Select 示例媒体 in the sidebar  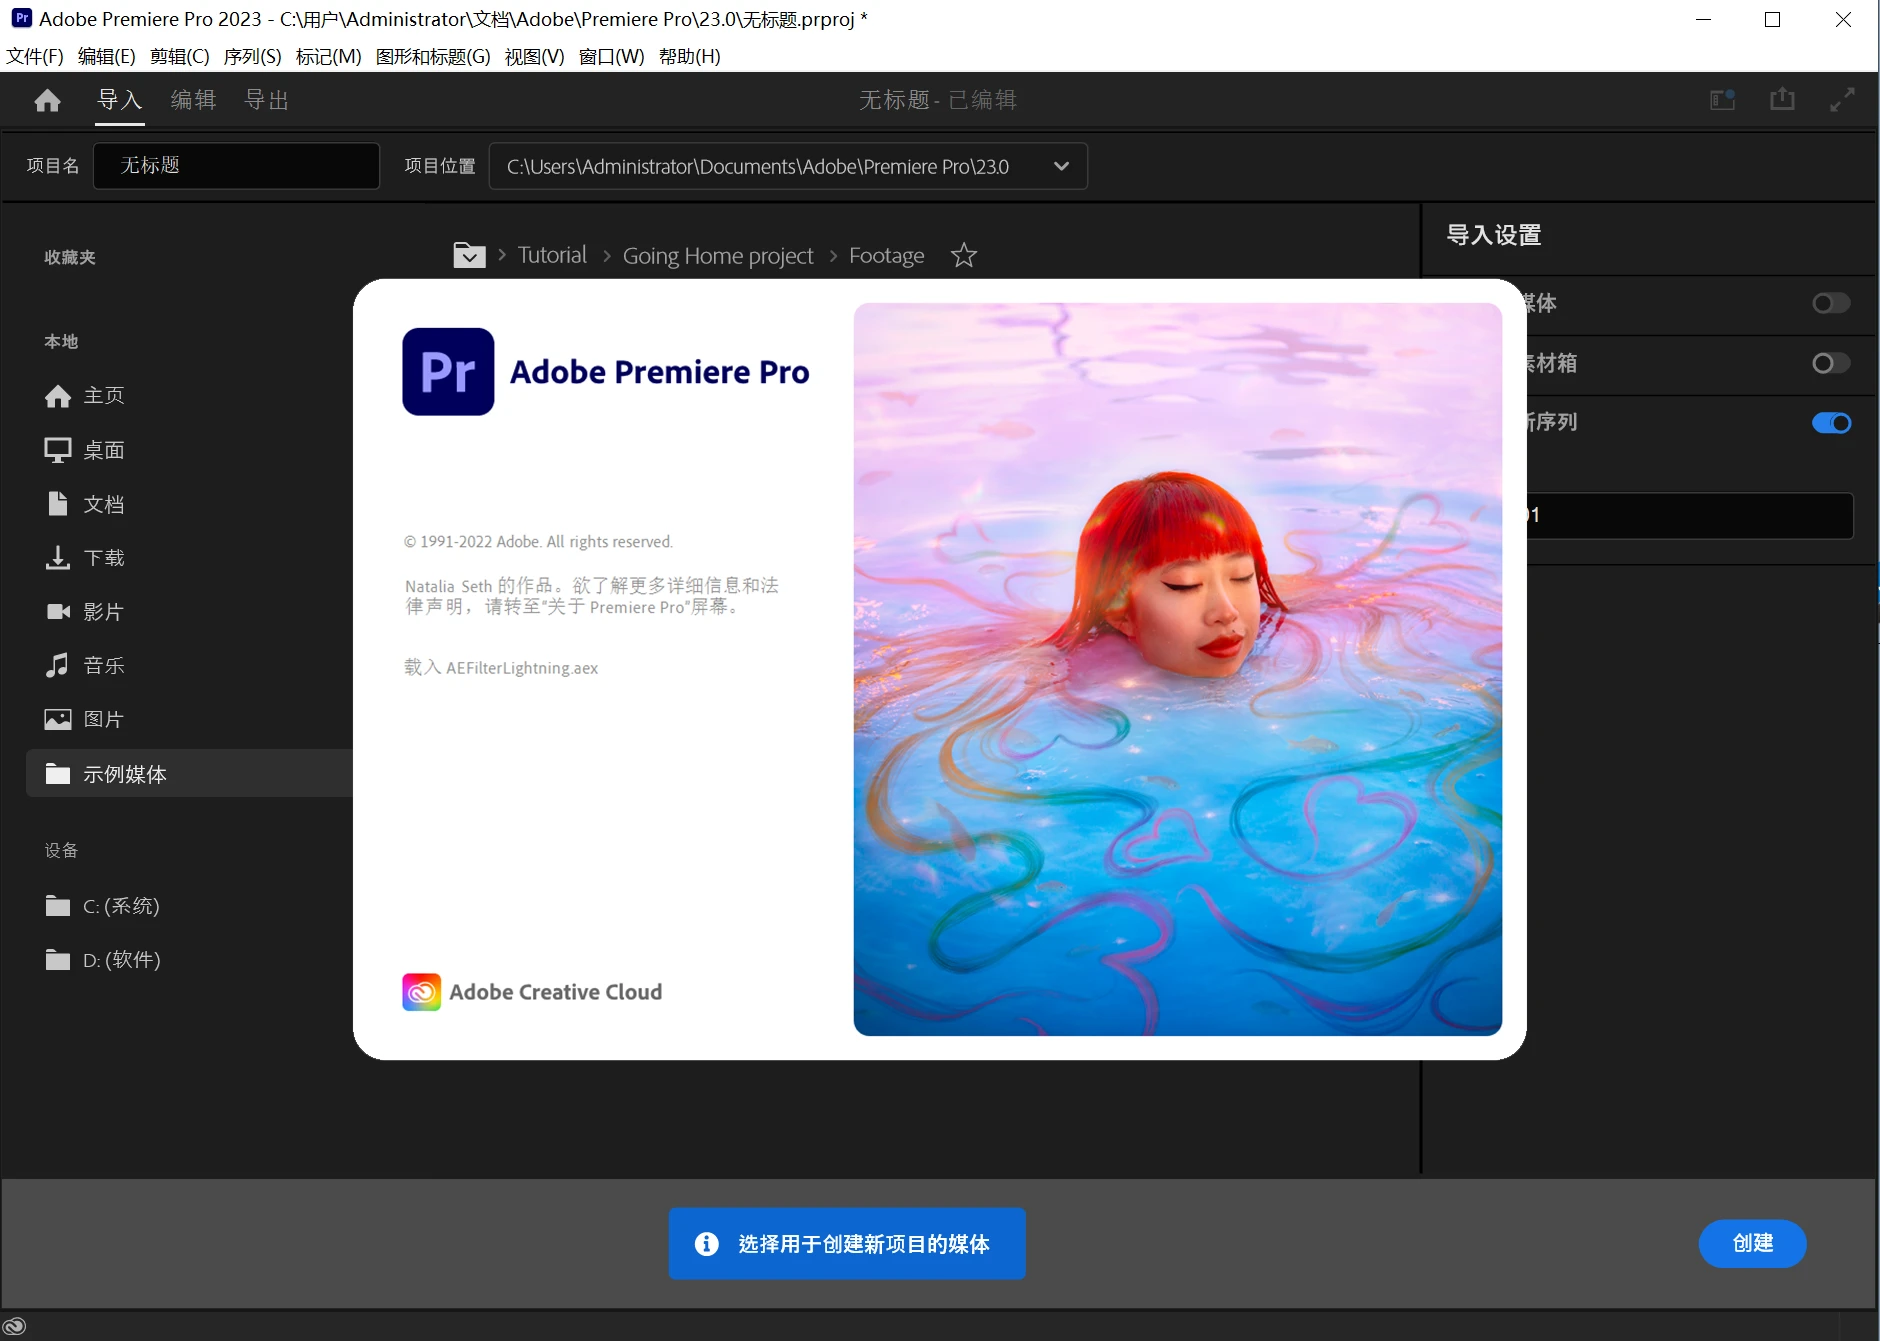(x=123, y=773)
